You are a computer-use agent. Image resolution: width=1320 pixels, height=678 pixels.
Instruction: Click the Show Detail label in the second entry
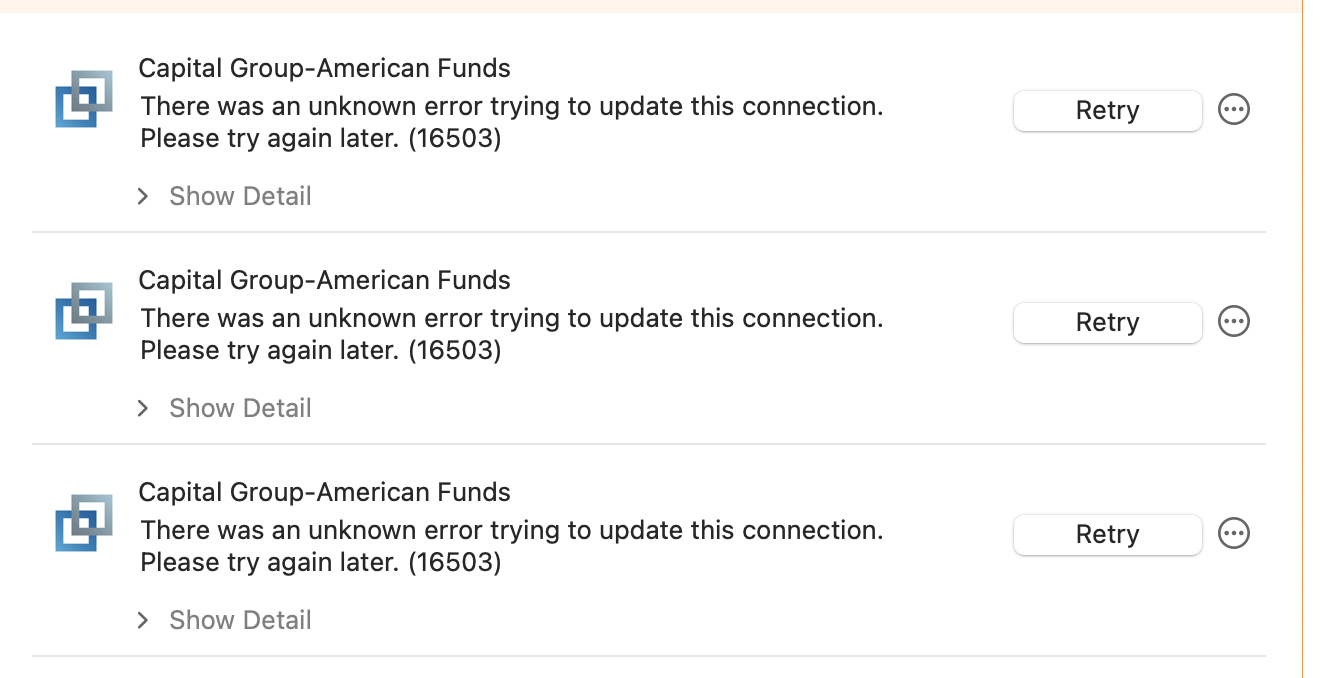click(x=240, y=408)
